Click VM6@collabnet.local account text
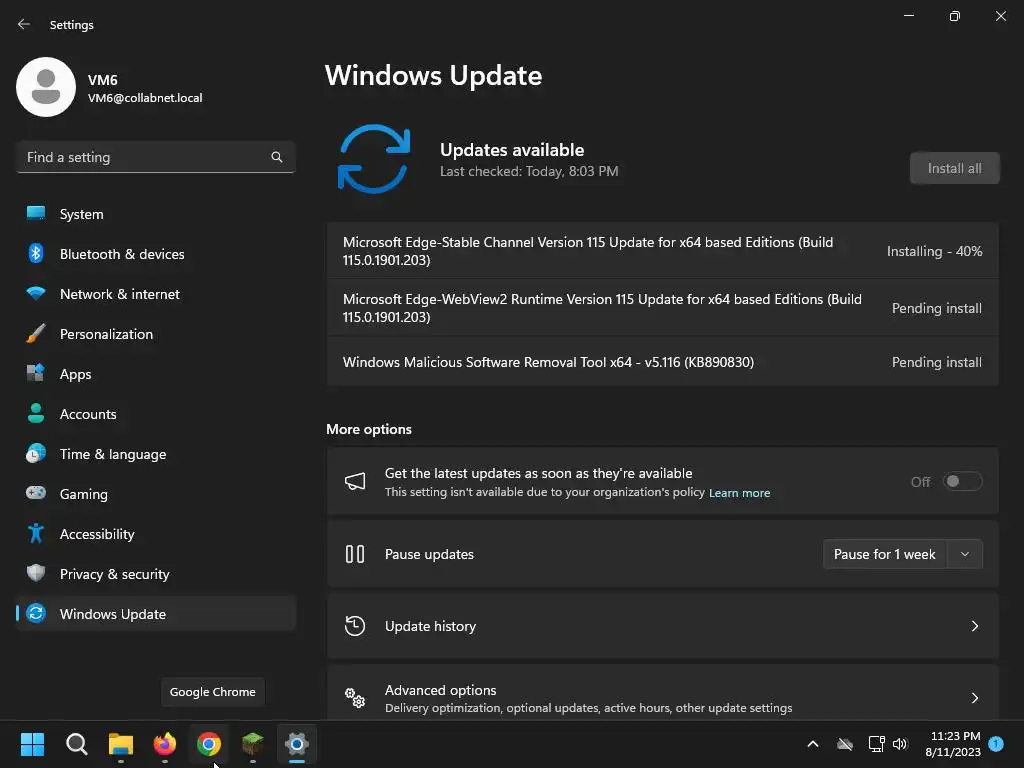Screen dimensions: 1024x768 145,98
